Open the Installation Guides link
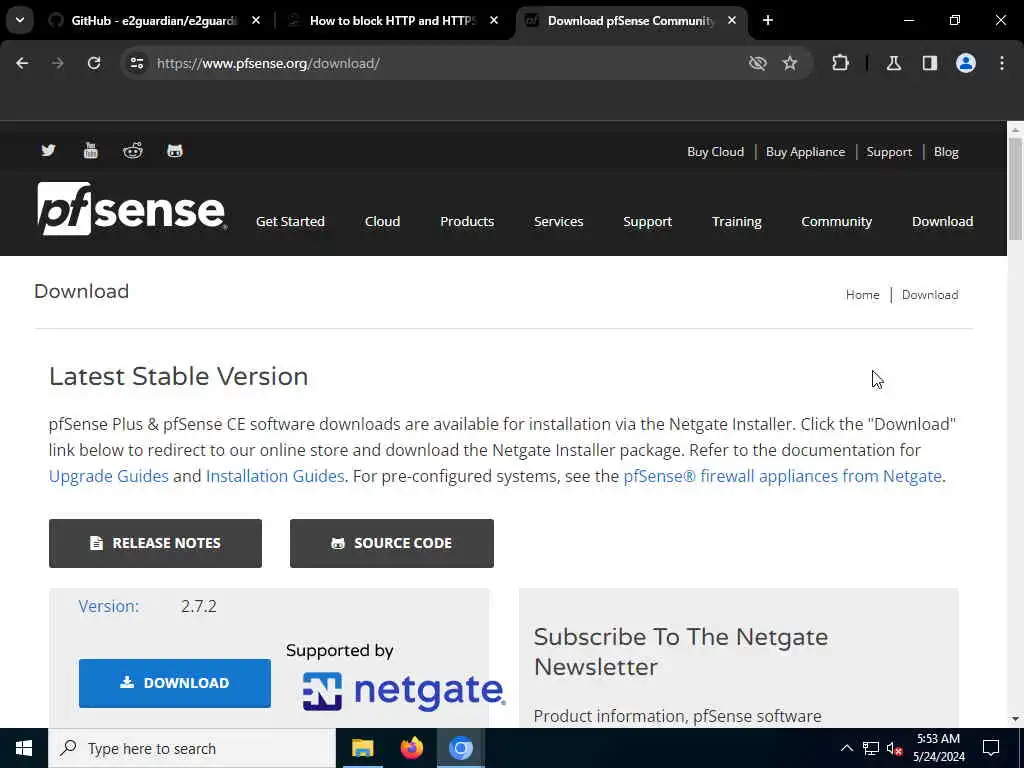Screen dimensions: 1024x768 [x=275, y=476]
